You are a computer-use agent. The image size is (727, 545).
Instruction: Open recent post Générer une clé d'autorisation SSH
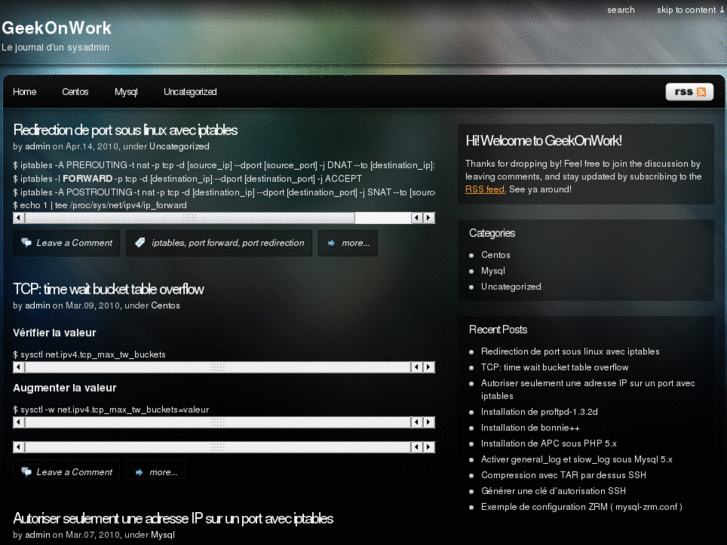coord(553,491)
